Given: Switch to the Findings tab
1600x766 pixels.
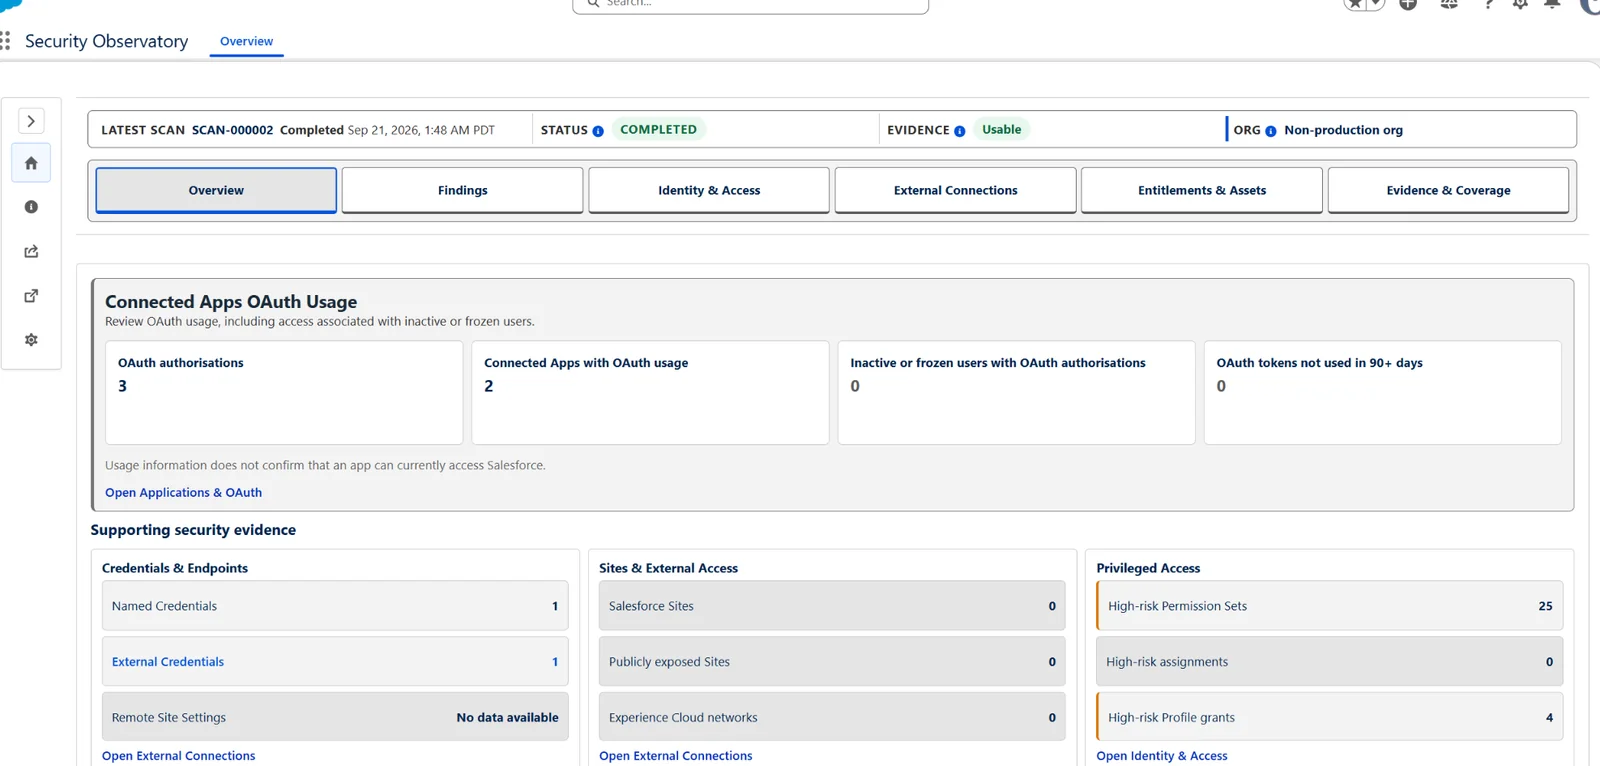Looking at the screenshot, I should [462, 190].
